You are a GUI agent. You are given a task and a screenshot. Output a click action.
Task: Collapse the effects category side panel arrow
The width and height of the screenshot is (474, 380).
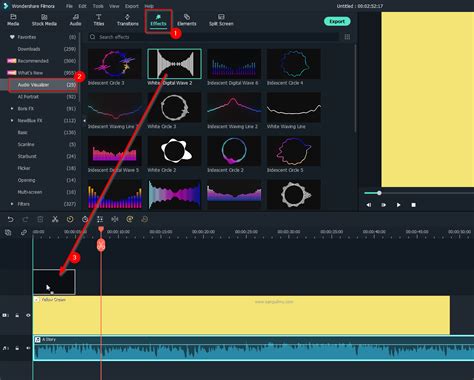pyautogui.click(x=84, y=120)
